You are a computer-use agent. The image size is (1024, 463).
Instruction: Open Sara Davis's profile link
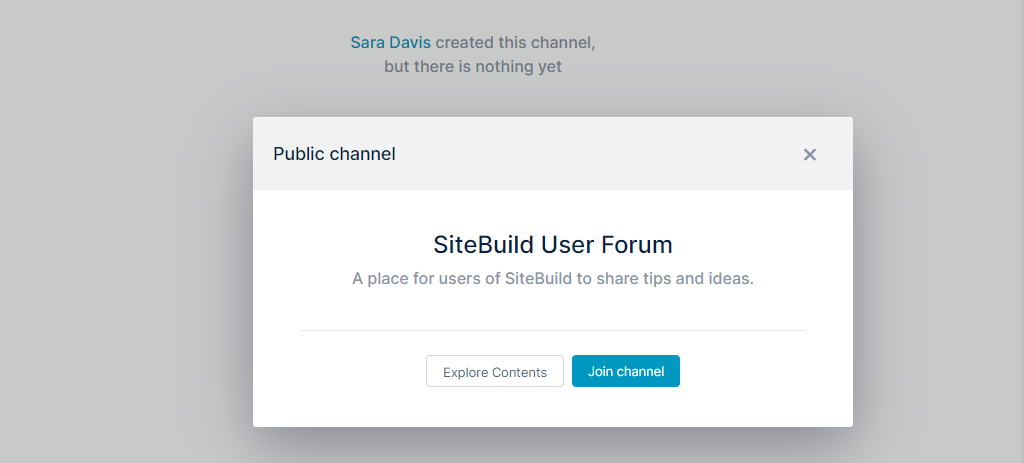[x=391, y=42]
